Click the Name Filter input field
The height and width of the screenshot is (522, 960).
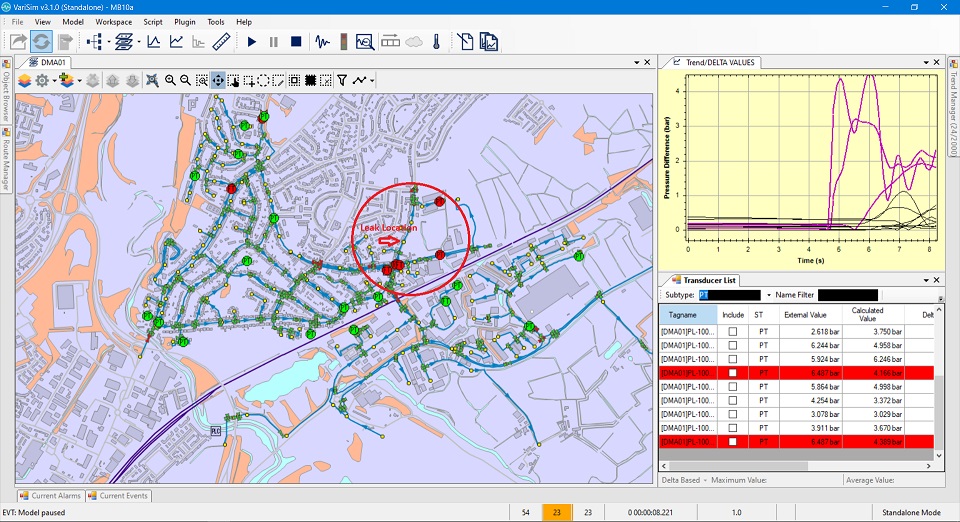[847, 296]
